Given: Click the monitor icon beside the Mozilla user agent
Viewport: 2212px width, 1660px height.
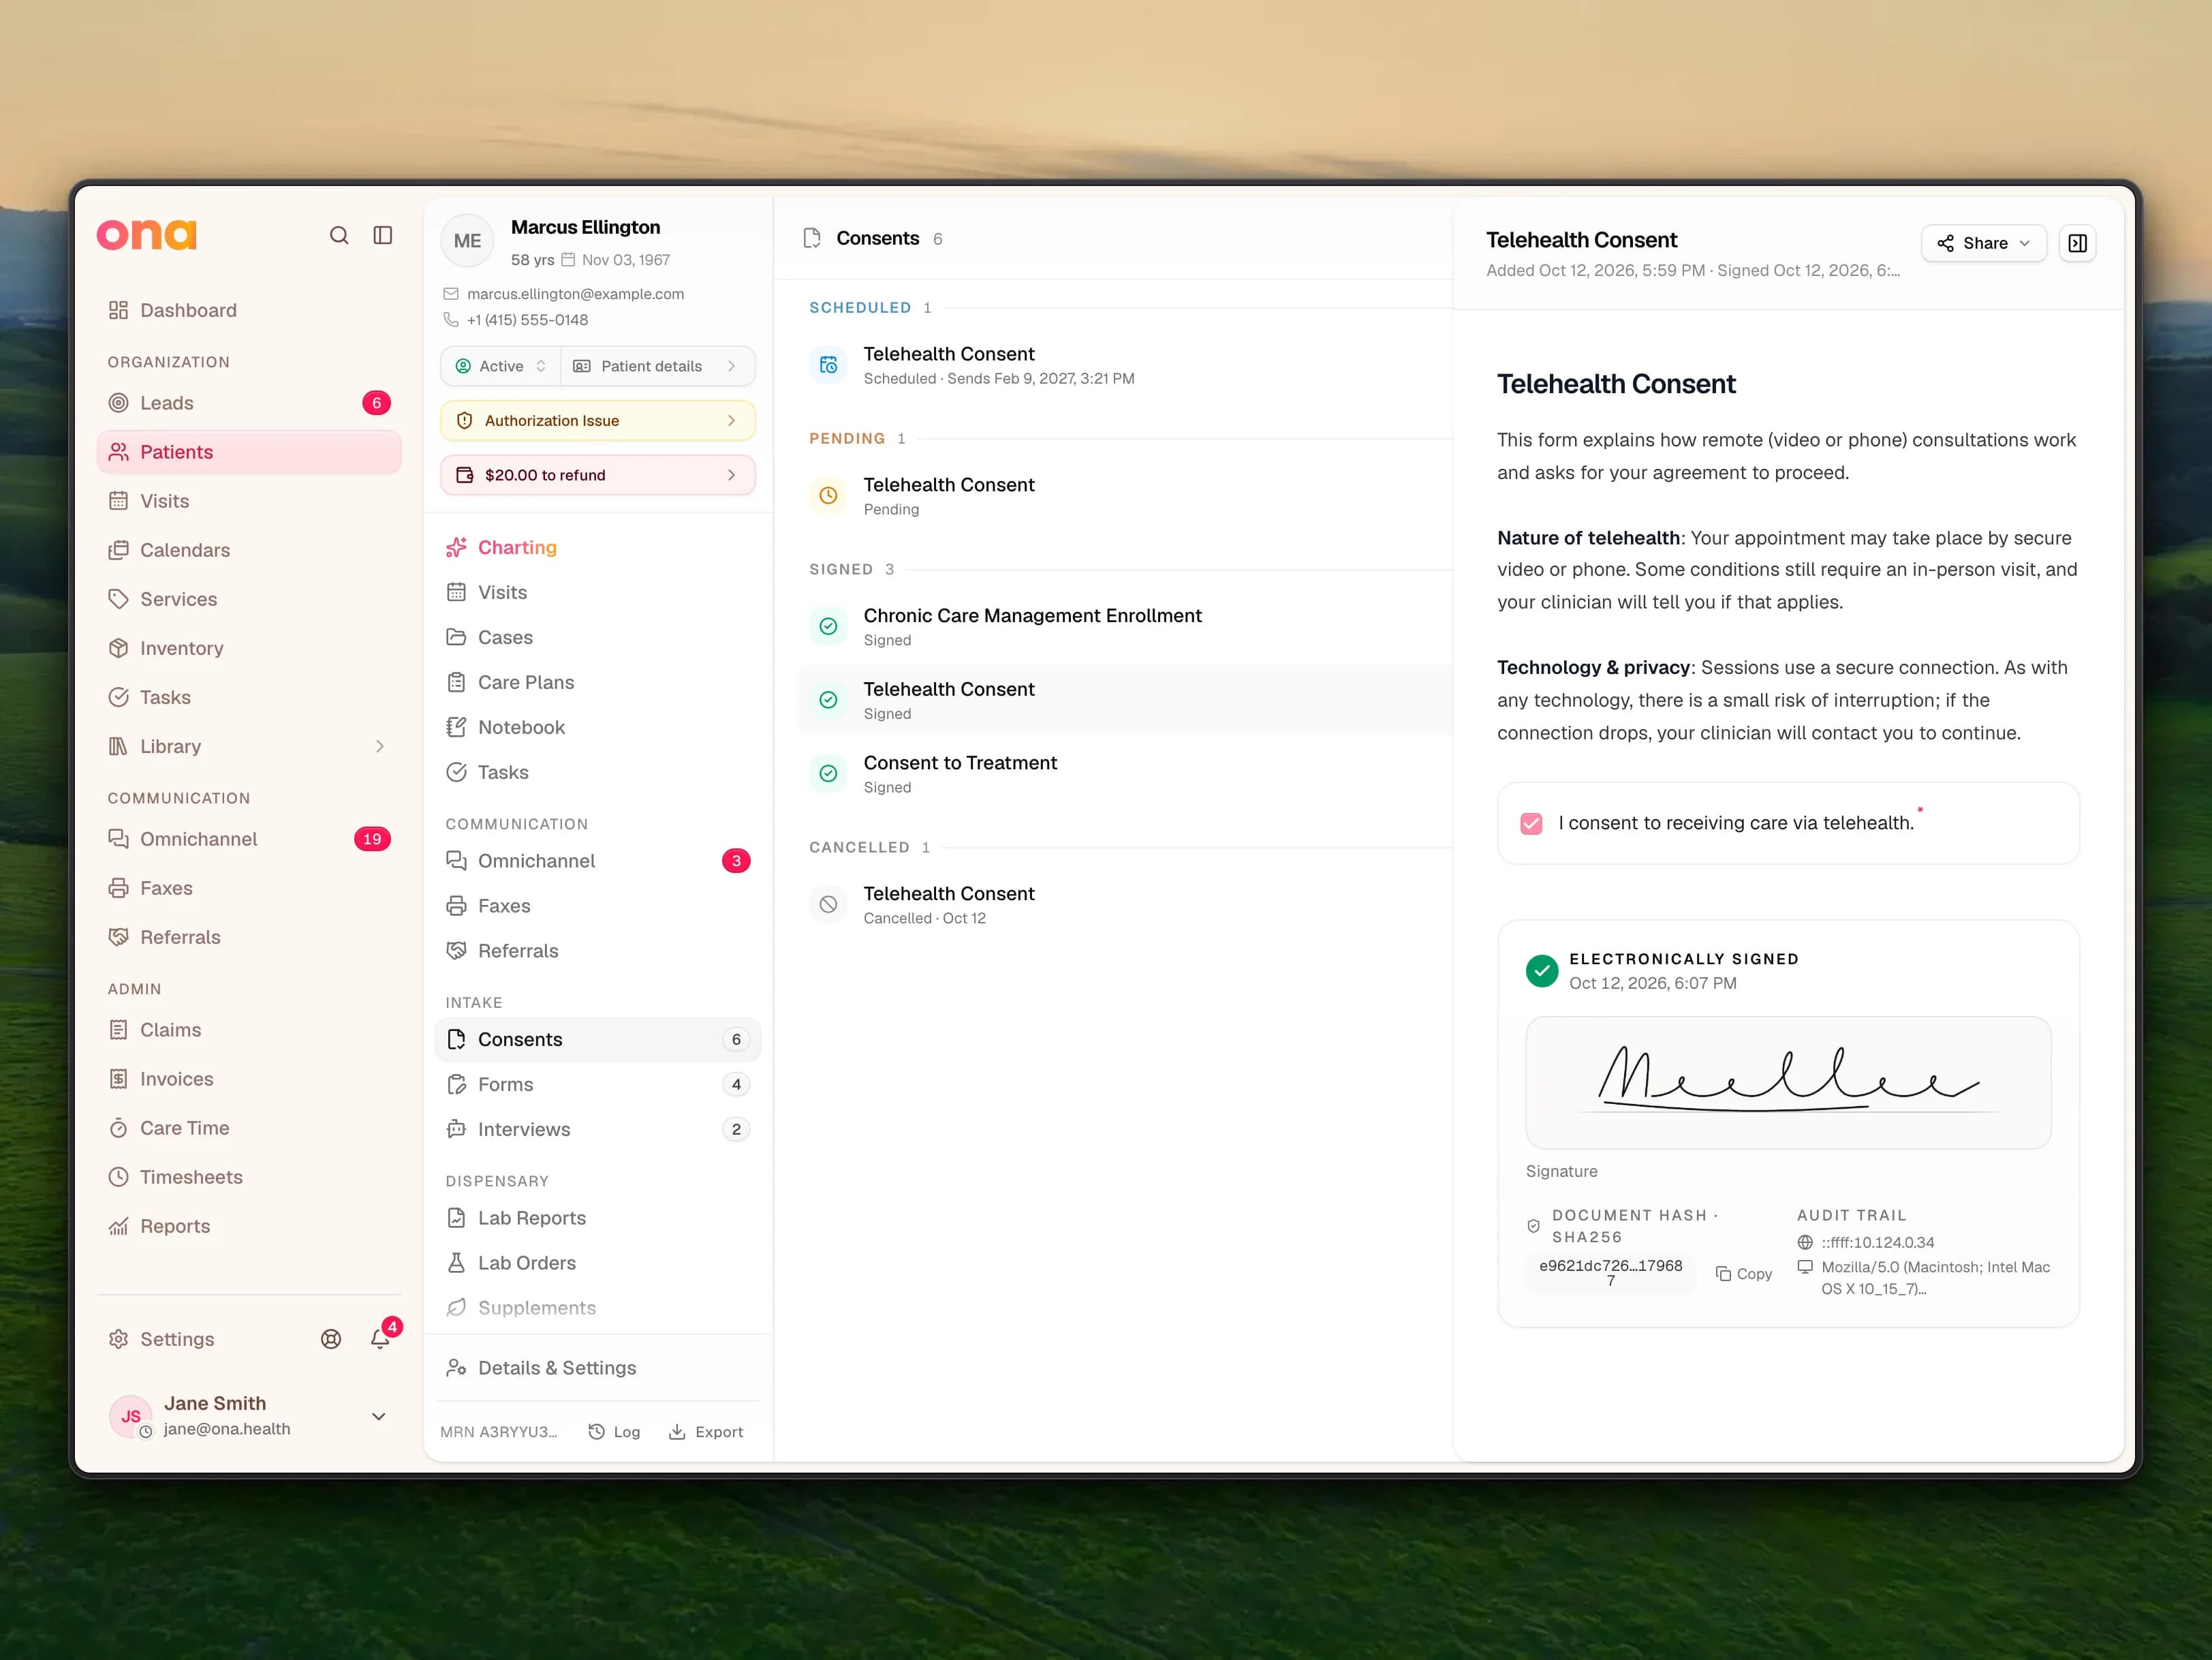Looking at the screenshot, I should tap(1805, 1267).
